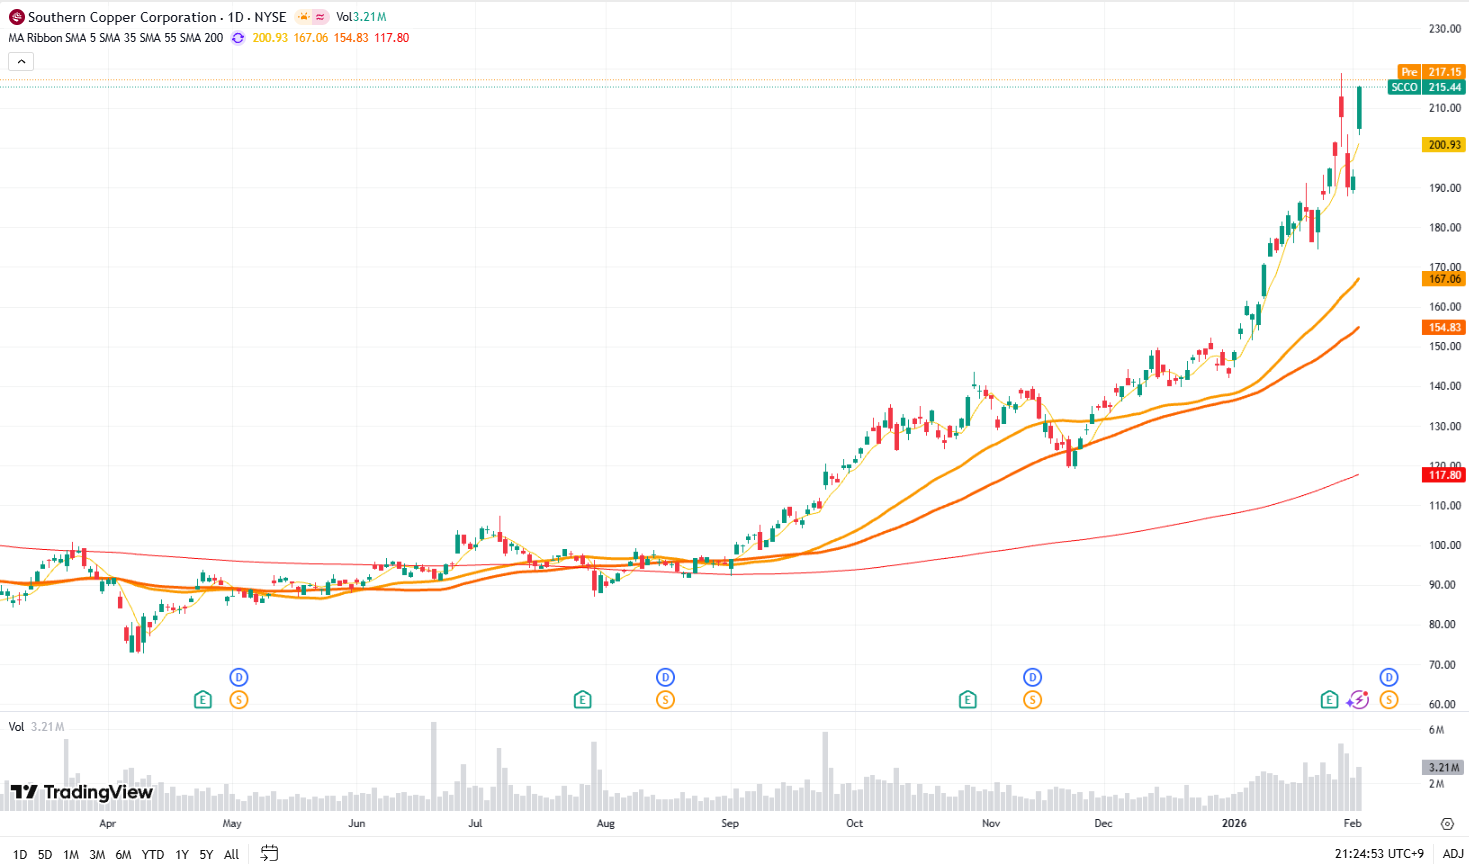Select the 1Y time range
1469x866 pixels.
point(182,854)
